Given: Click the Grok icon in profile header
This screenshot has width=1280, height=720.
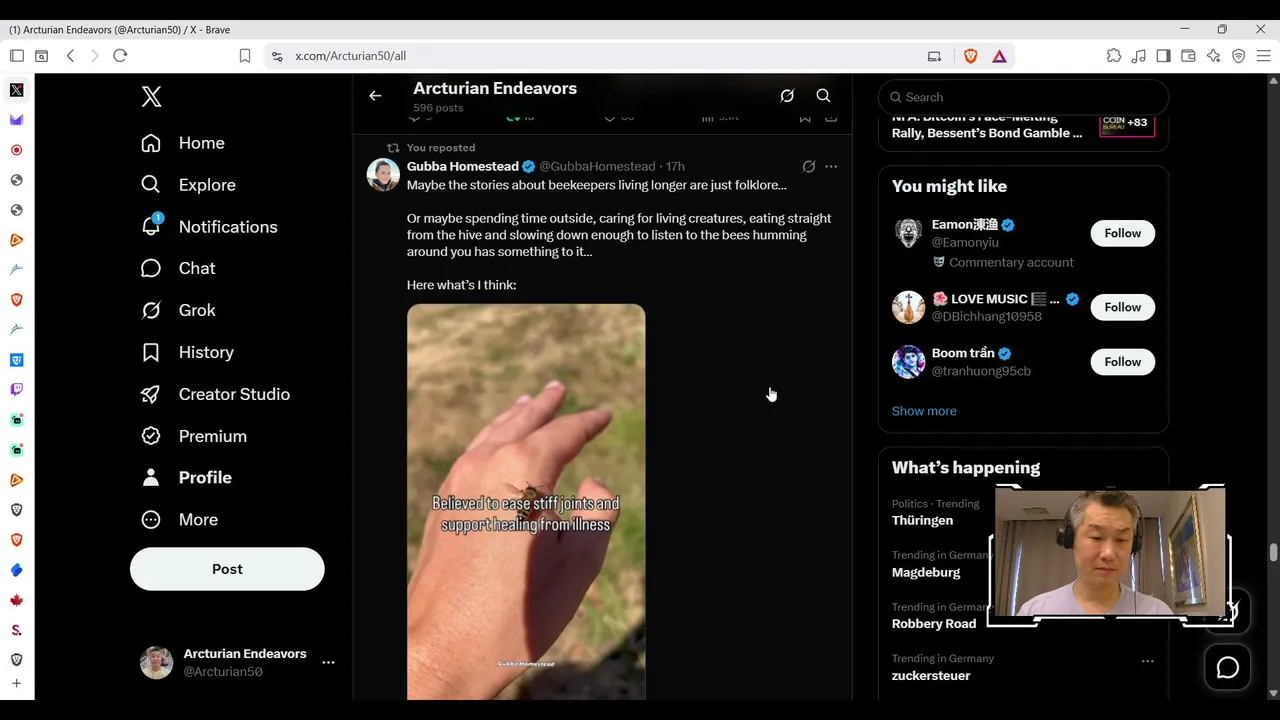Looking at the screenshot, I should click(x=787, y=96).
